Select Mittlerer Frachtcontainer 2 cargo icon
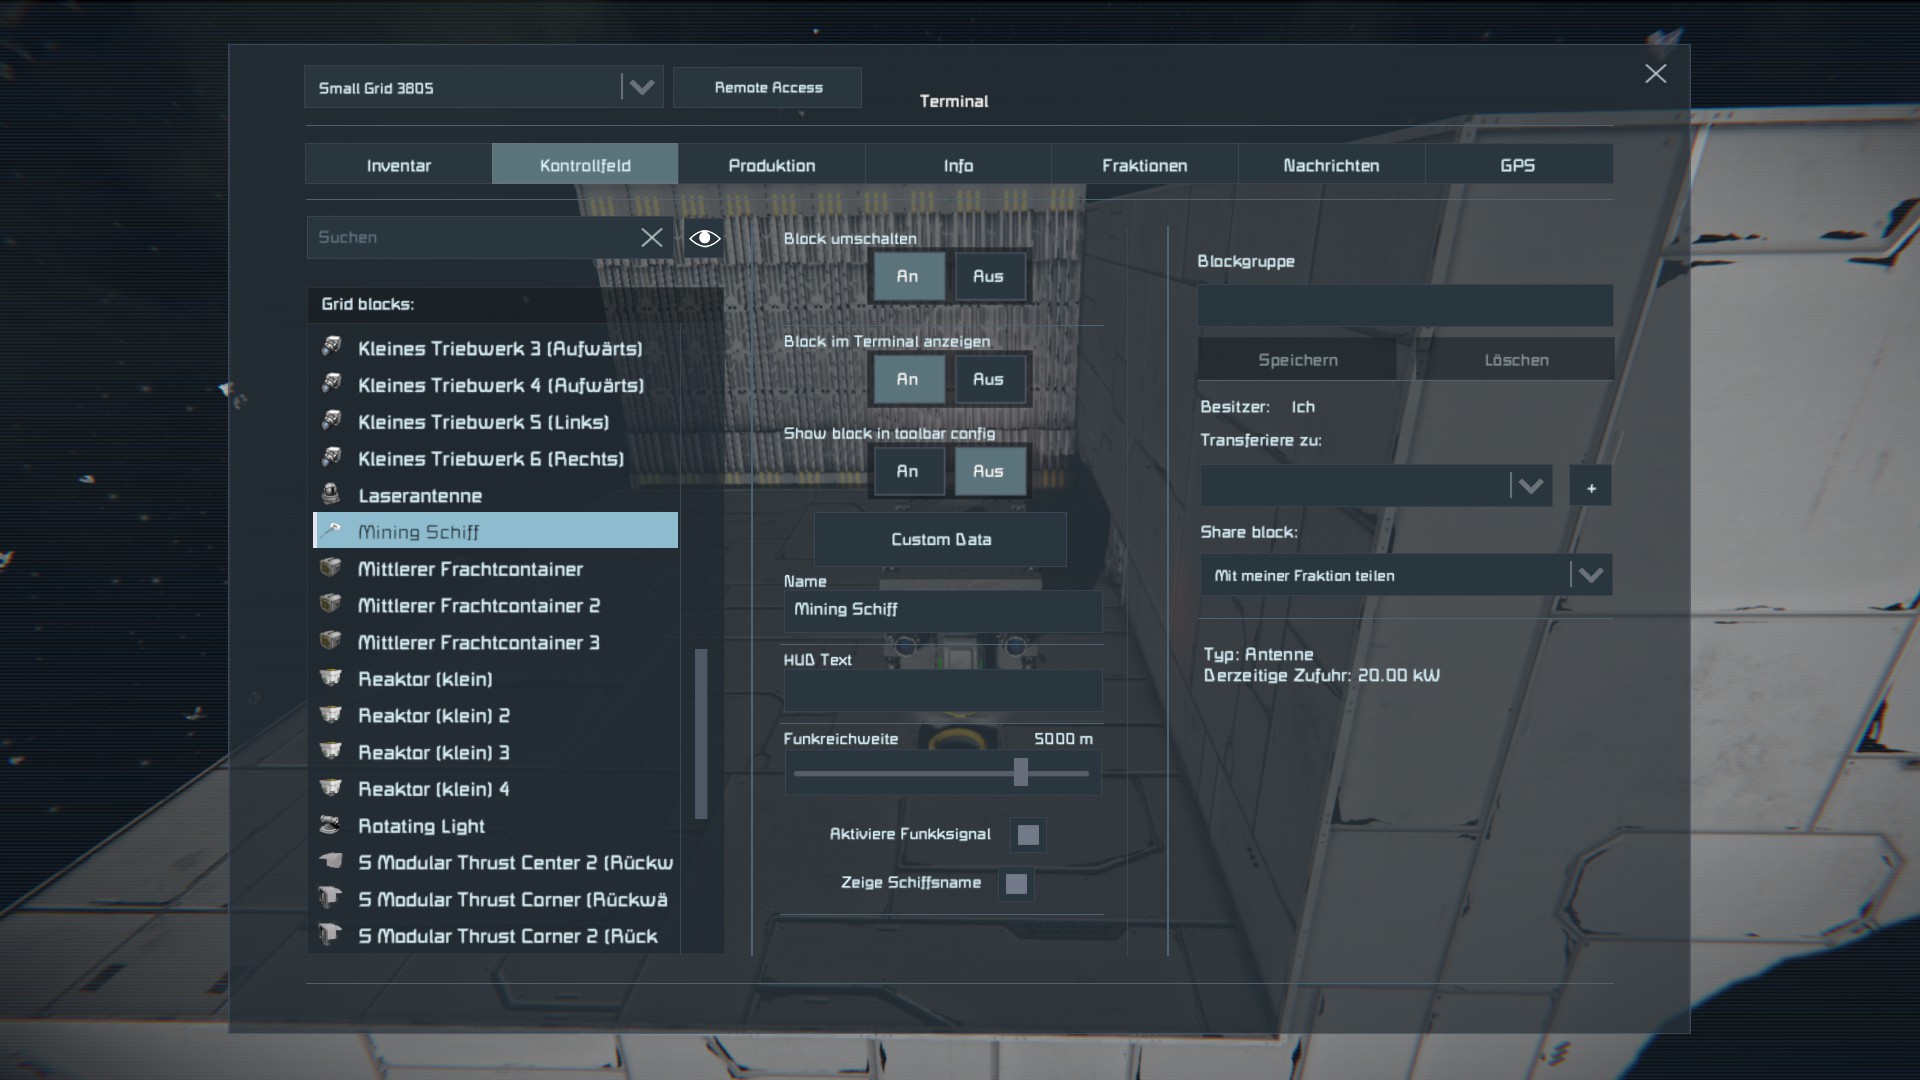The image size is (1920, 1080). [331, 605]
